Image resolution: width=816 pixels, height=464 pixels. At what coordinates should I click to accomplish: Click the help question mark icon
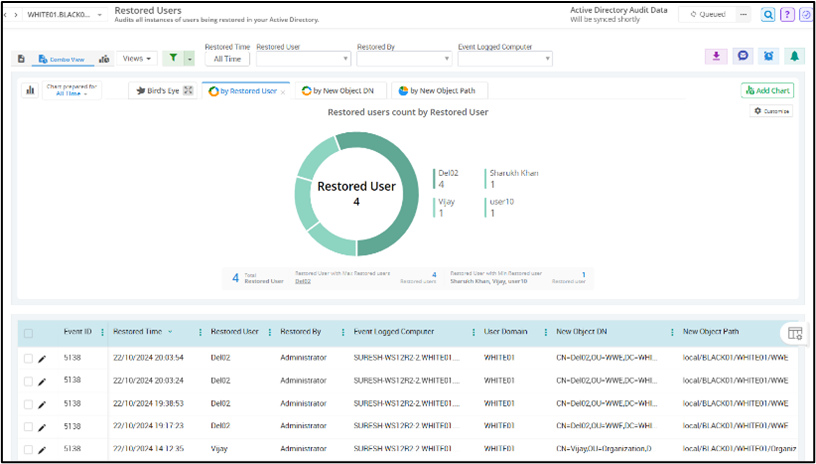787,15
